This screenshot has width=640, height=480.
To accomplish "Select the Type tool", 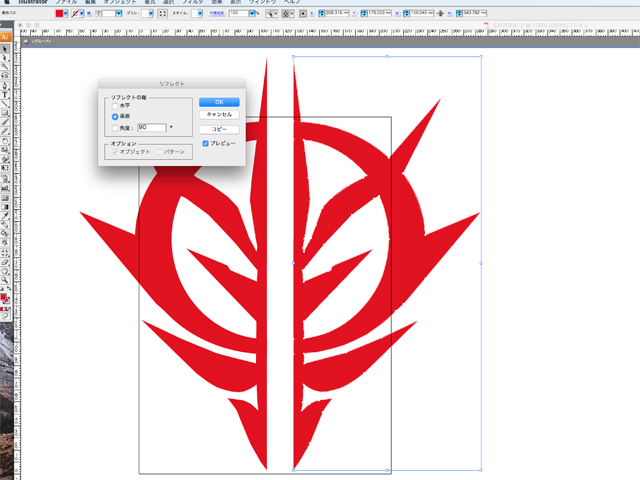I will pos(5,95).
